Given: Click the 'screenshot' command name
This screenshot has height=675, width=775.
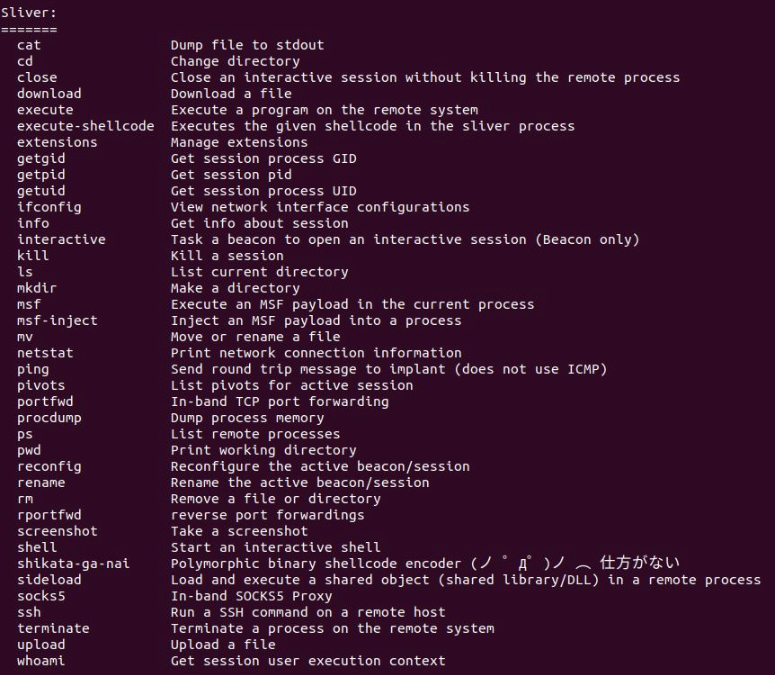Looking at the screenshot, I should pos(57,531).
